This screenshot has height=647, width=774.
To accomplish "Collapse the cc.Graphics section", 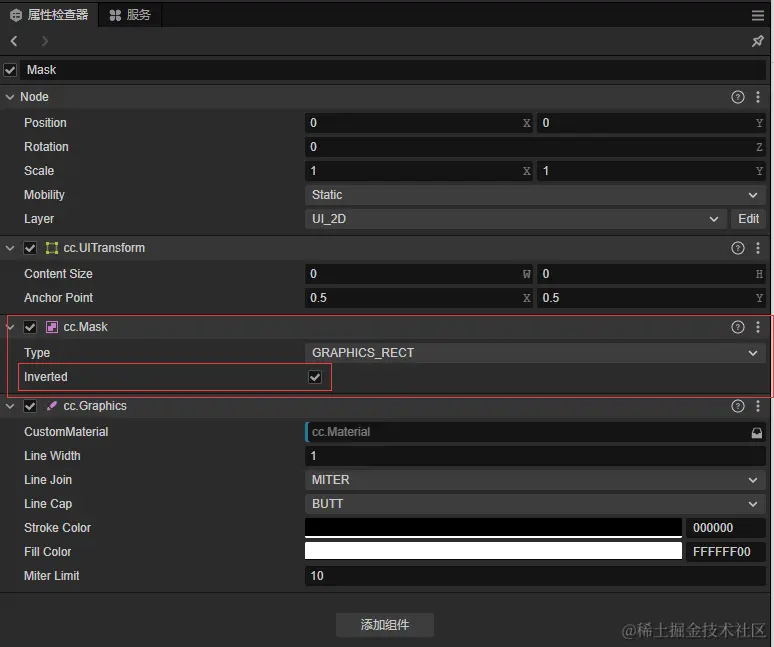I will [x=10, y=406].
